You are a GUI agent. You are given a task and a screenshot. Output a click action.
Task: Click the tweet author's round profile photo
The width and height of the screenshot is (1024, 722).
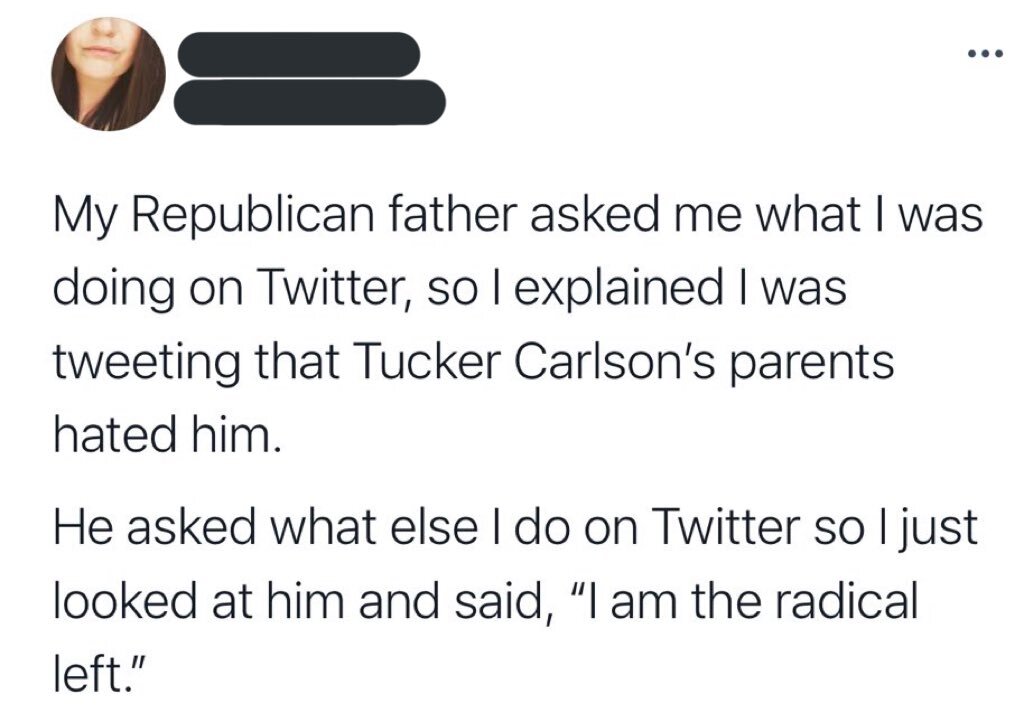pos(108,76)
